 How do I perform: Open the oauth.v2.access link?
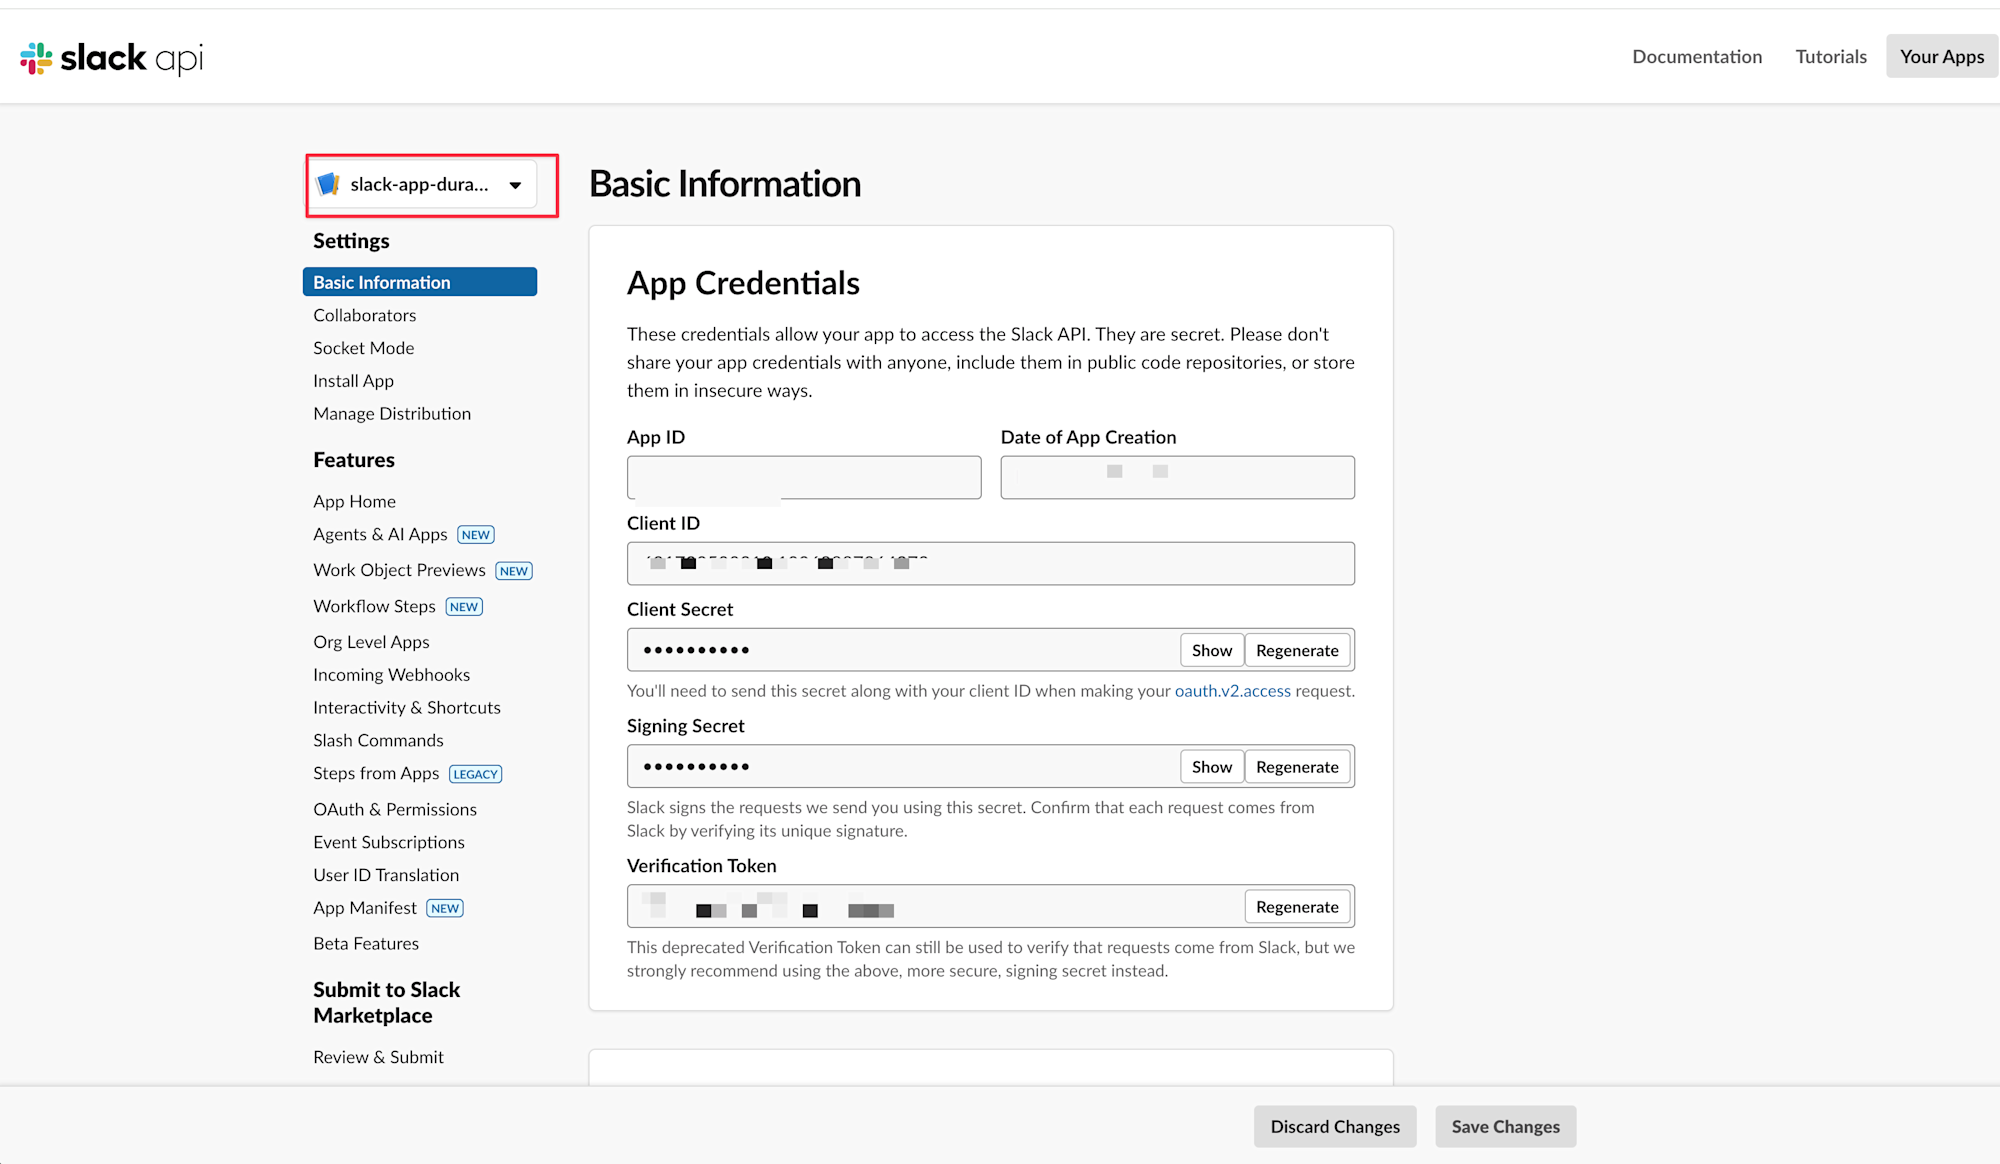click(x=1232, y=691)
